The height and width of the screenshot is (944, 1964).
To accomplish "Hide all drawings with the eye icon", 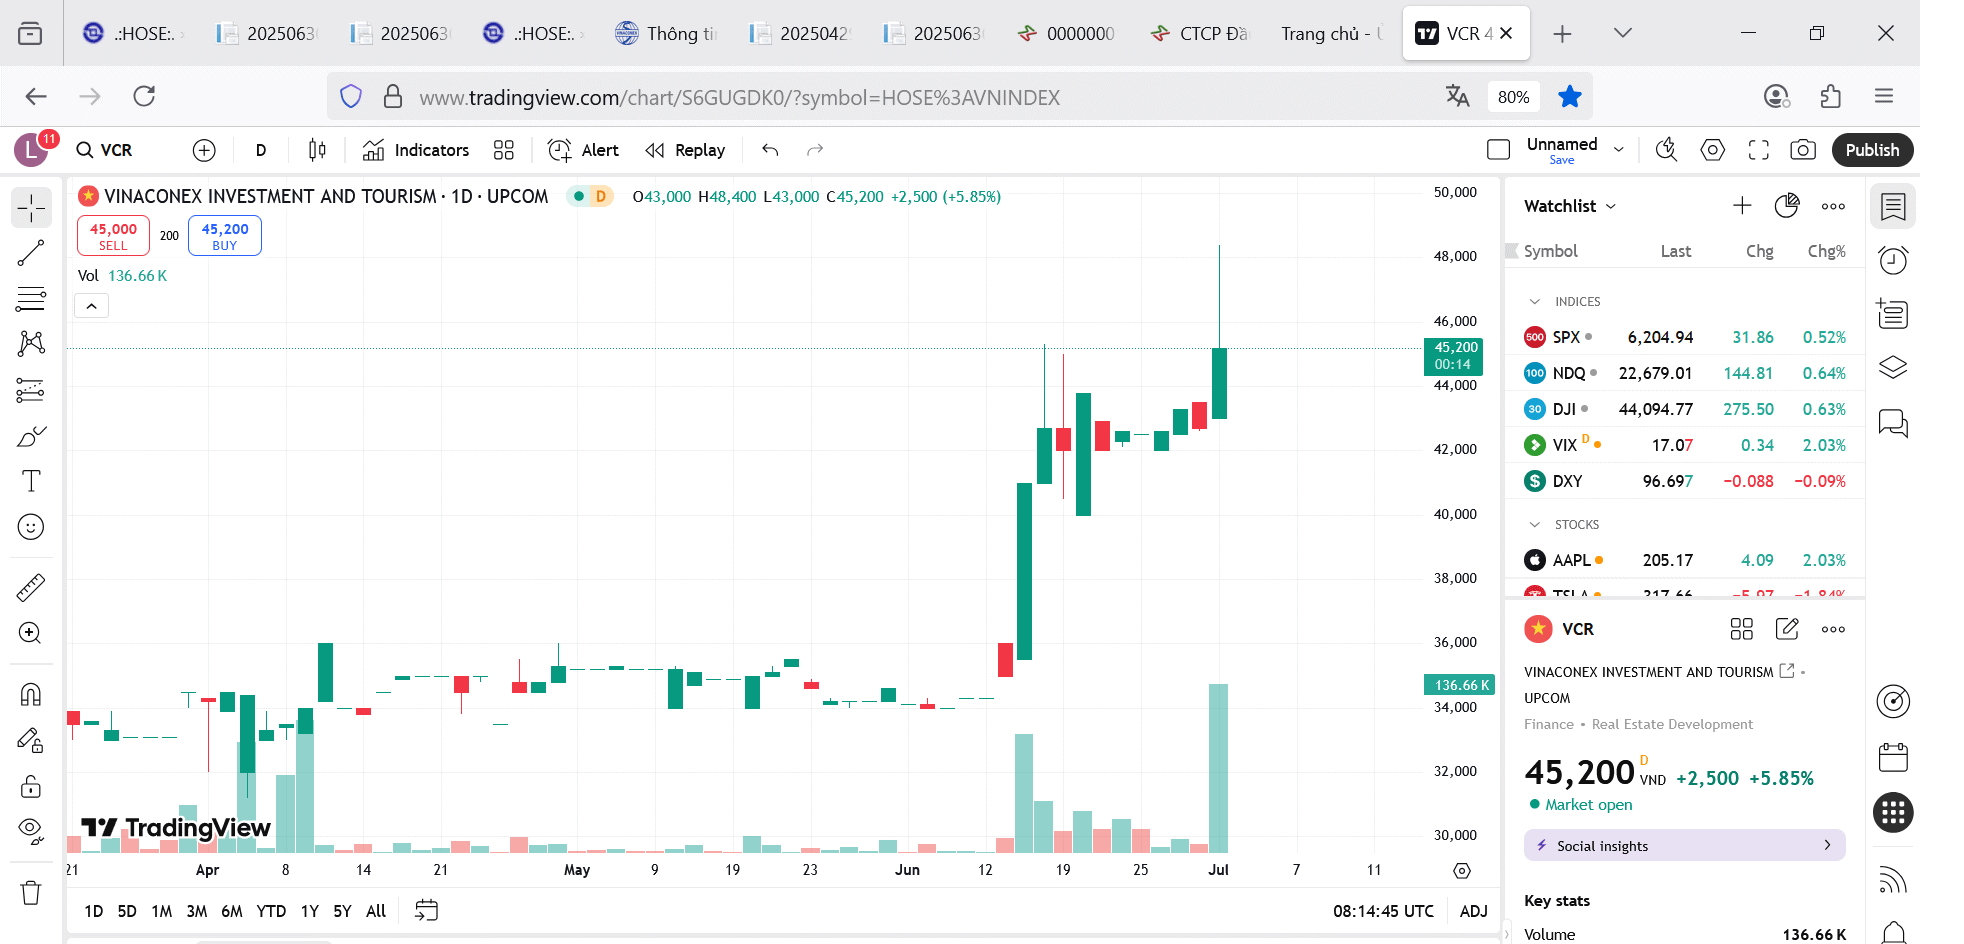I will (x=30, y=830).
